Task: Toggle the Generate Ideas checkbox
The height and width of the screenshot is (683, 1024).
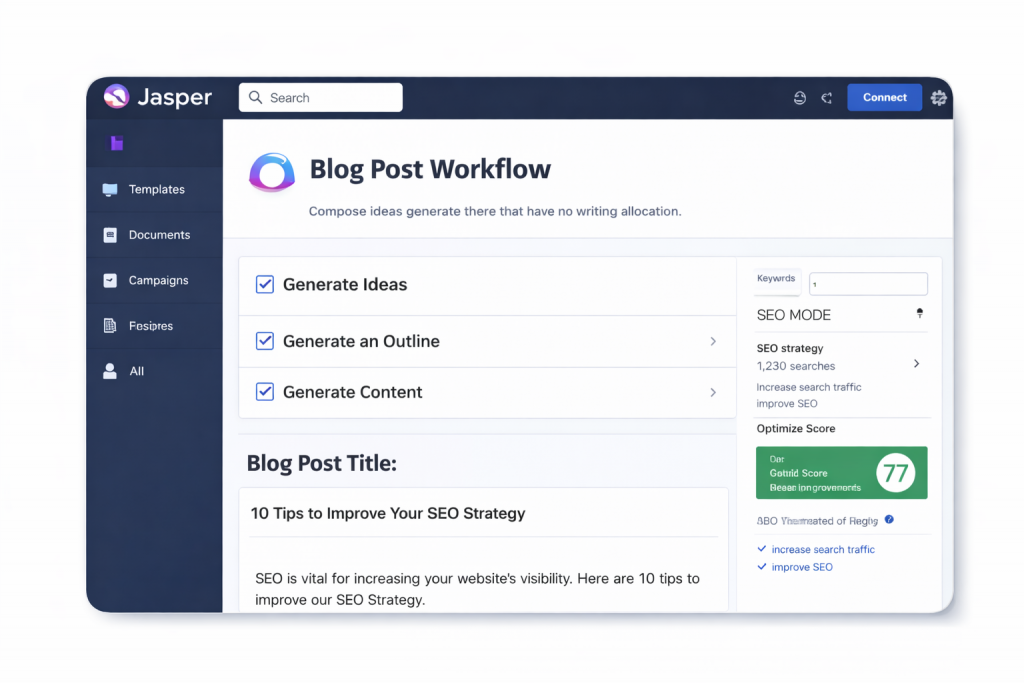Action: [265, 285]
